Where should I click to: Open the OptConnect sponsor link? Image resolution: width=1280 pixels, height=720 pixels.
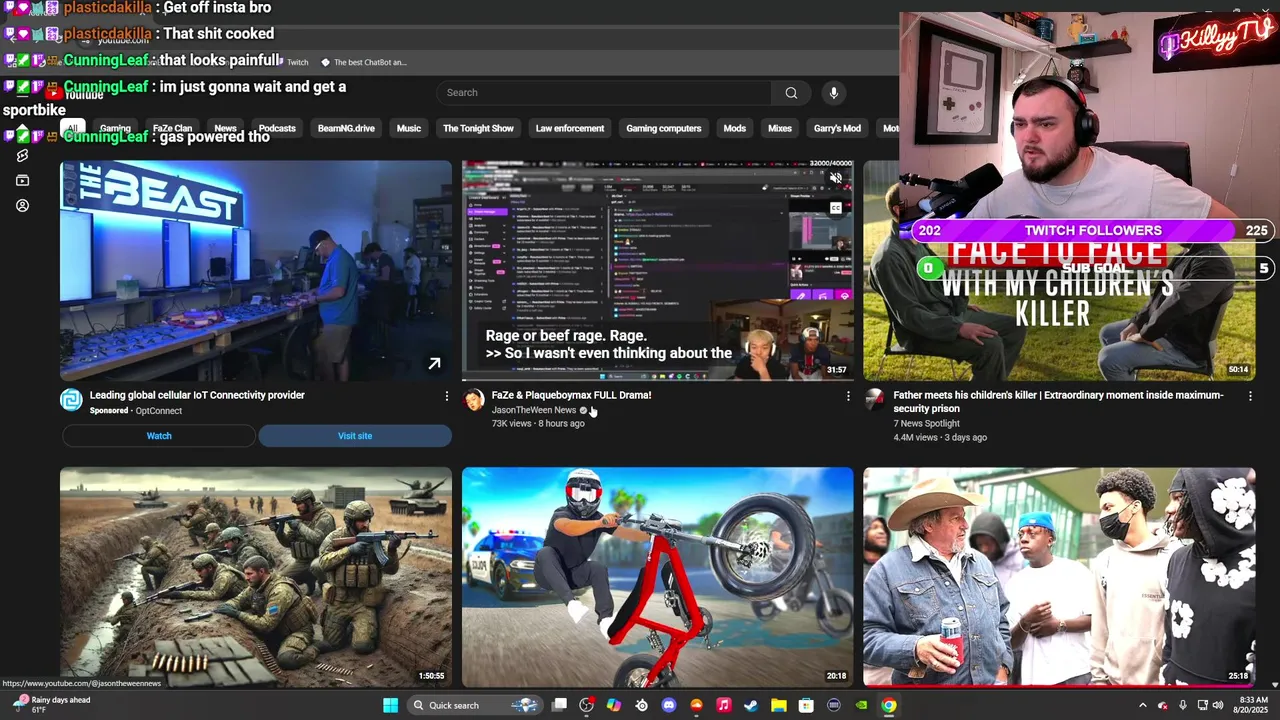[x=159, y=411]
